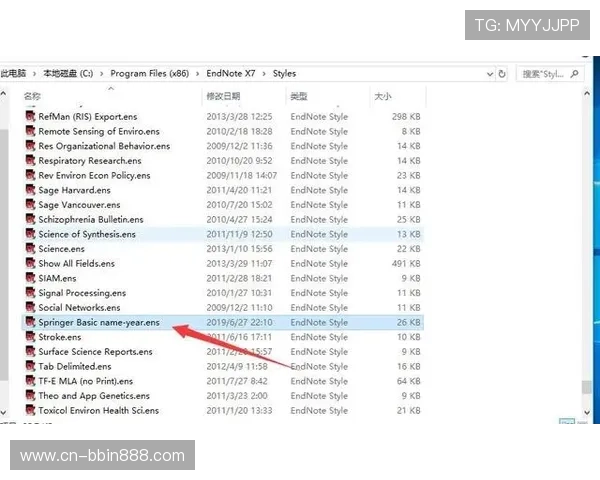The height and width of the screenshot is (480, 600).
Task: Open Program Files (x86) breadcrumb
Action: (x=150, y=73)
